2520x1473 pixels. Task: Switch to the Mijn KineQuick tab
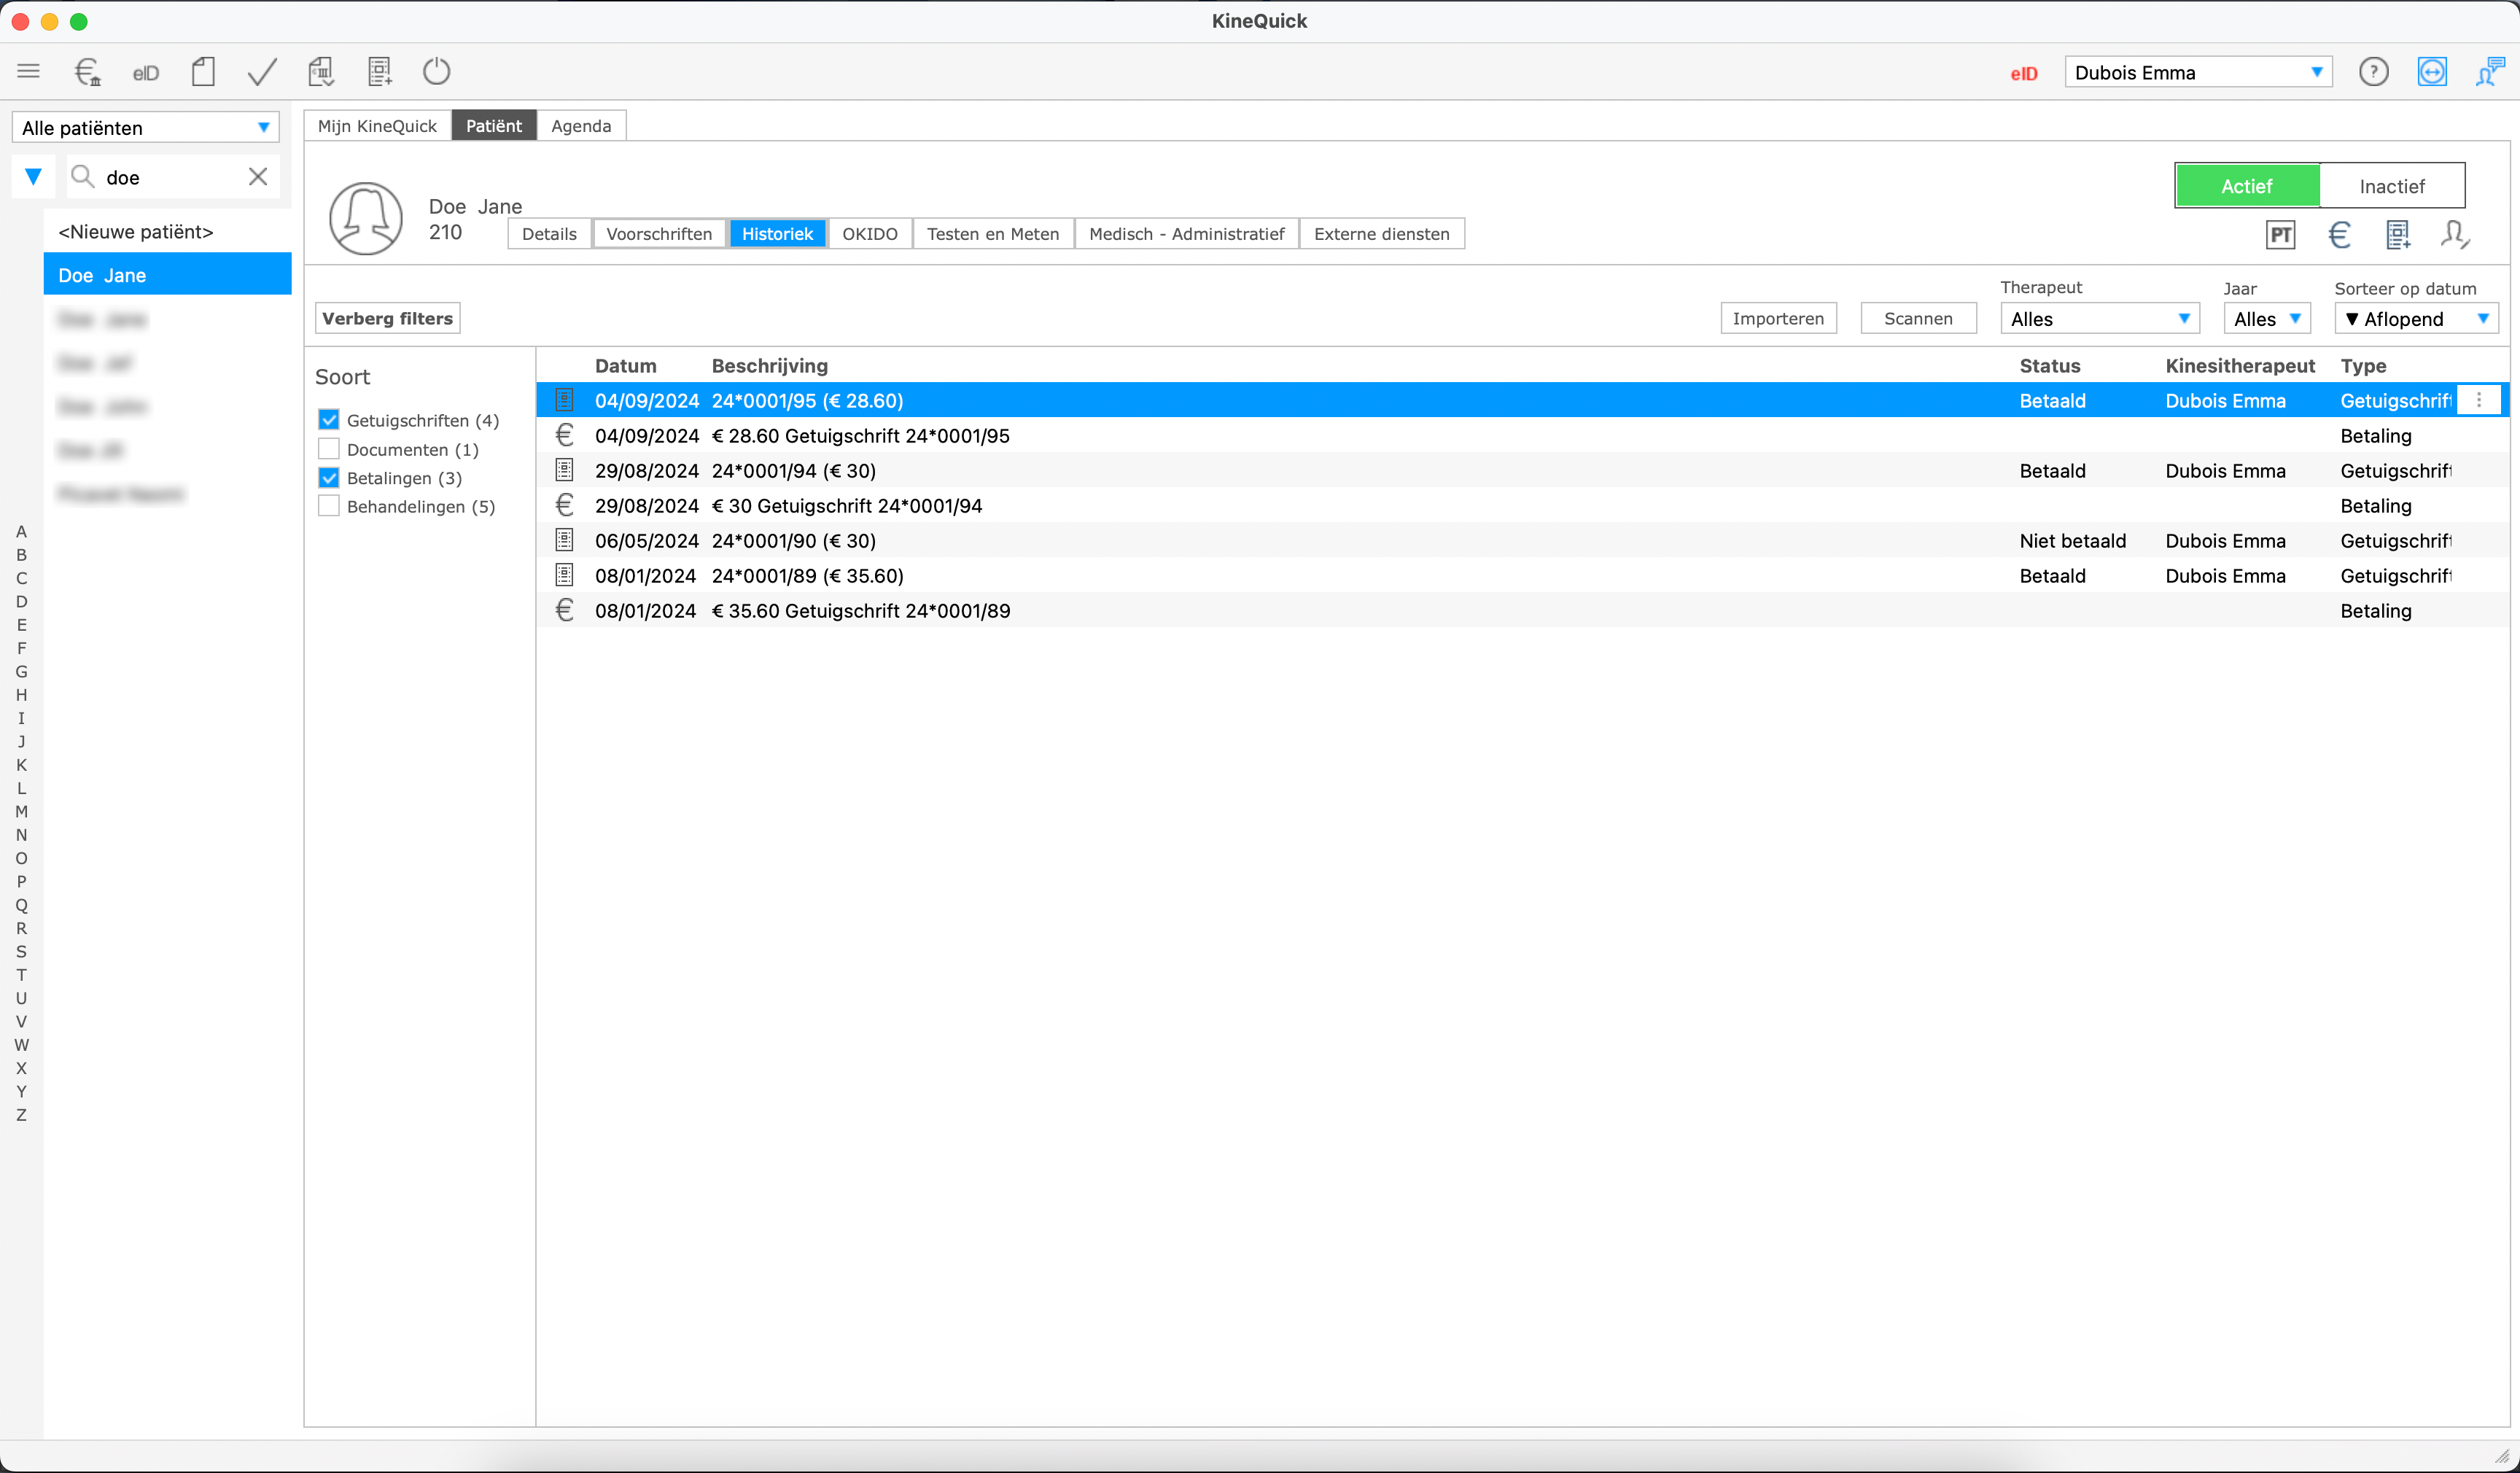(377, 126)
